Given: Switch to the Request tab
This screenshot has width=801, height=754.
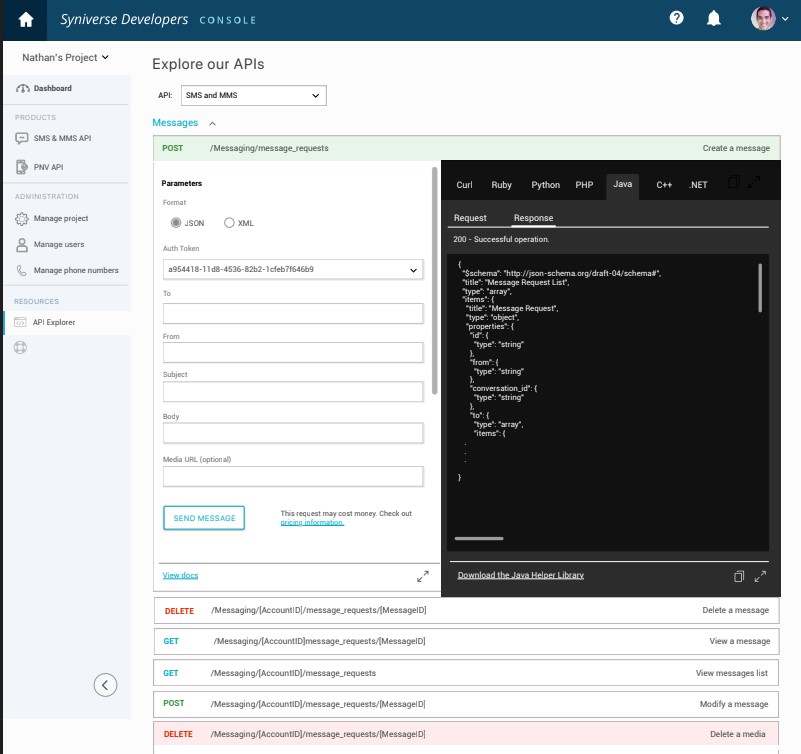Looking at the screenshot, I should tap(470, 218).
